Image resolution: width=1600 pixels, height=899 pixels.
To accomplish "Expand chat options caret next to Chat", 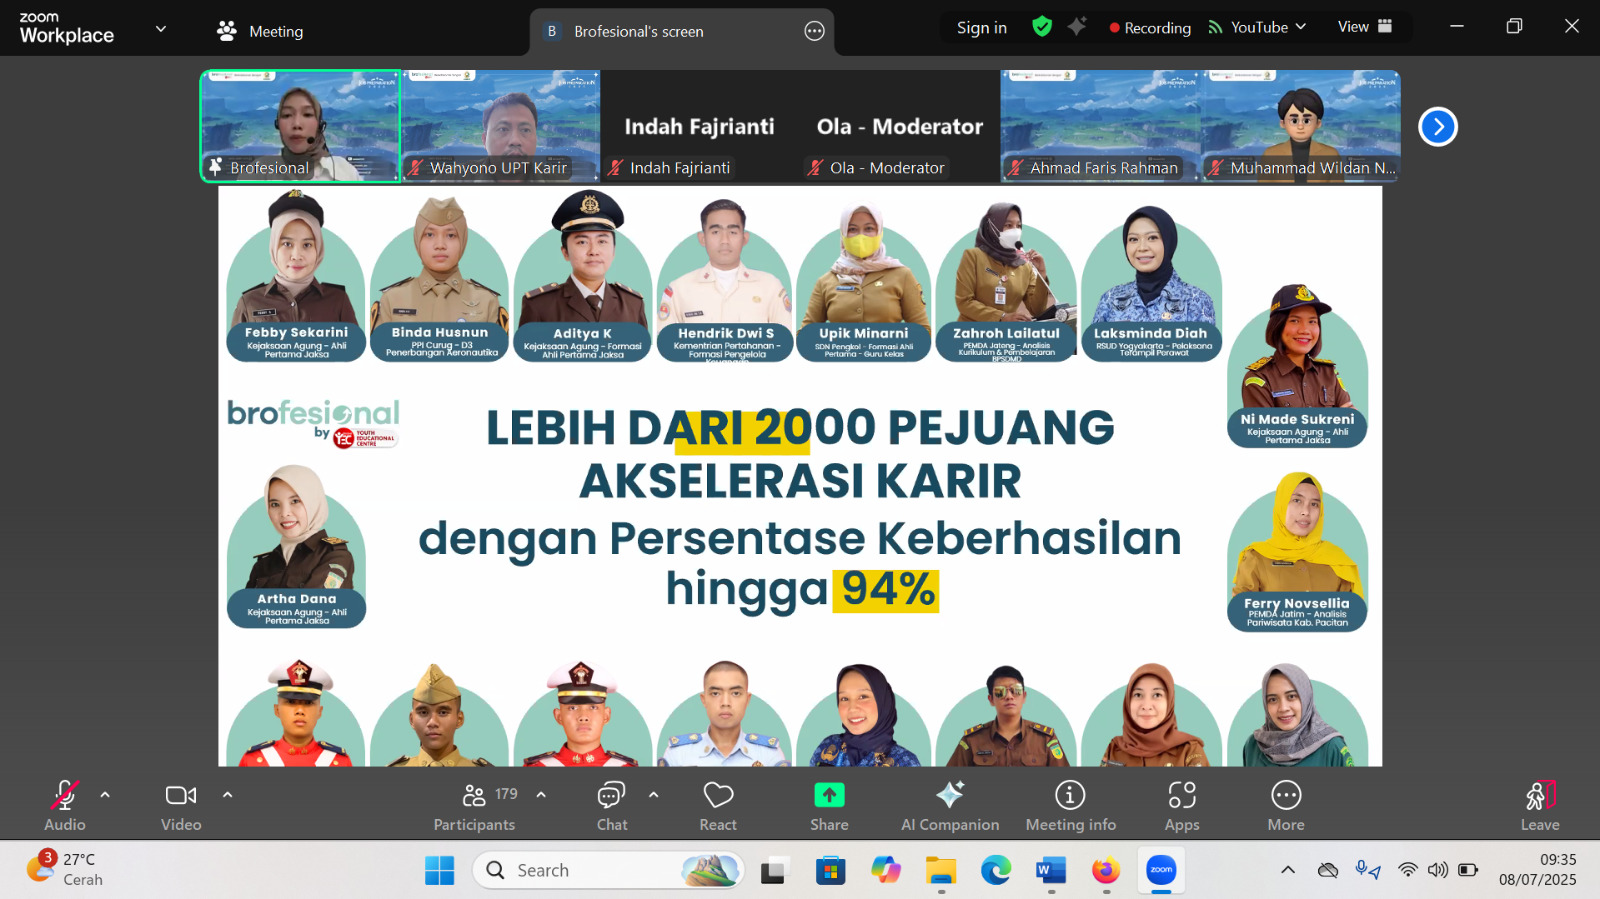I will (653, 795).
